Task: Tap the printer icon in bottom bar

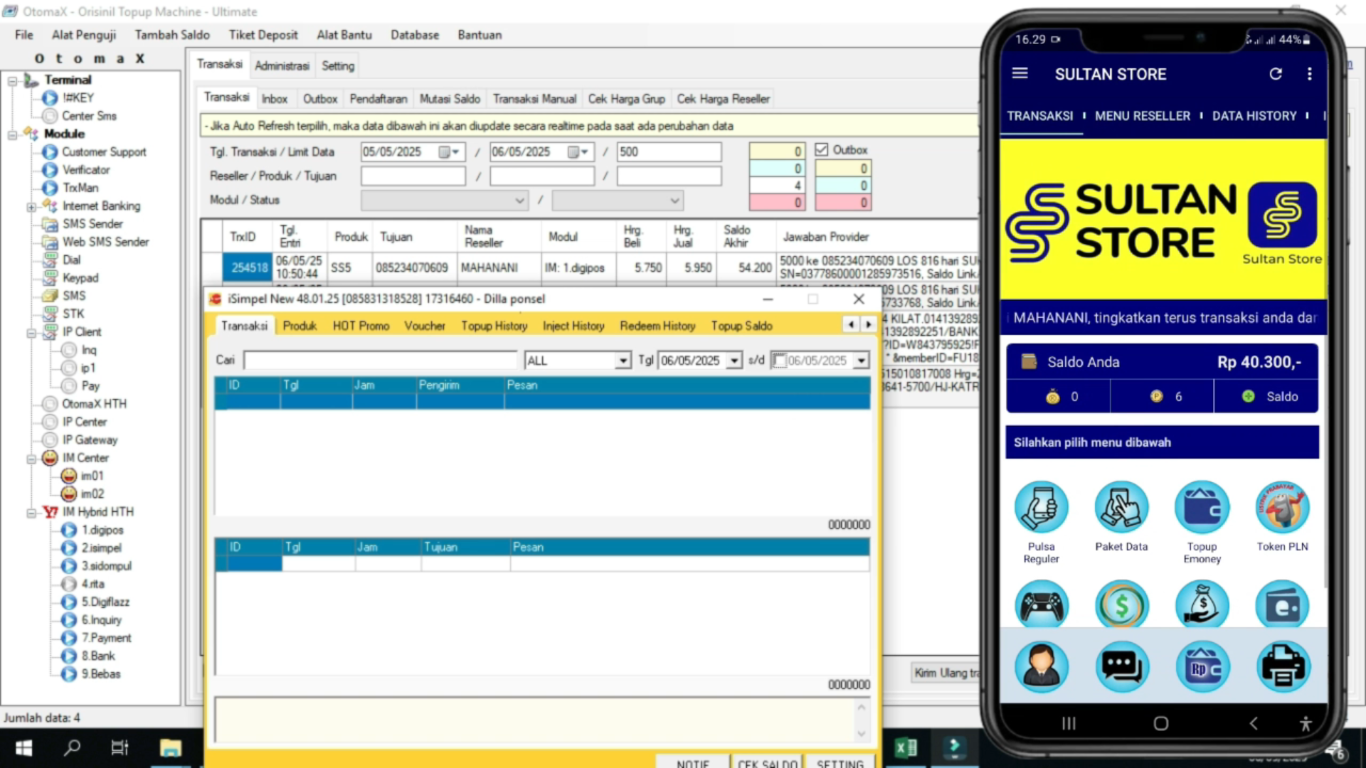Action: click(1282, 667)
